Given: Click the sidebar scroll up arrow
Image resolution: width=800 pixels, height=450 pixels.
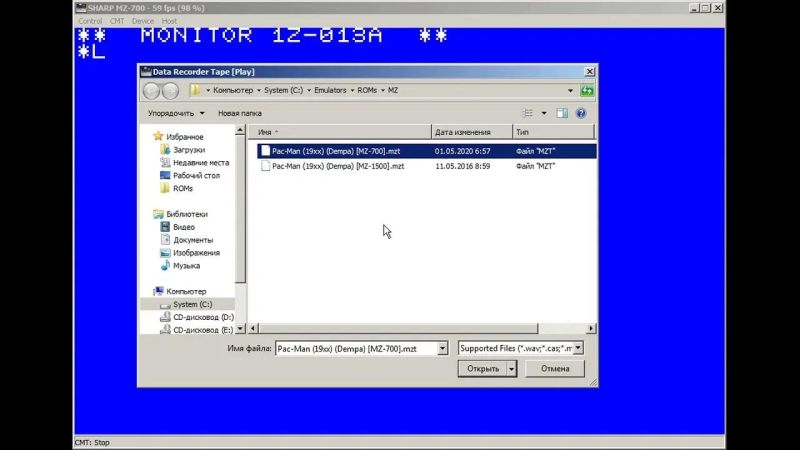Looking at the screenshot, I should pyautogui.click(x=240, y=131).
